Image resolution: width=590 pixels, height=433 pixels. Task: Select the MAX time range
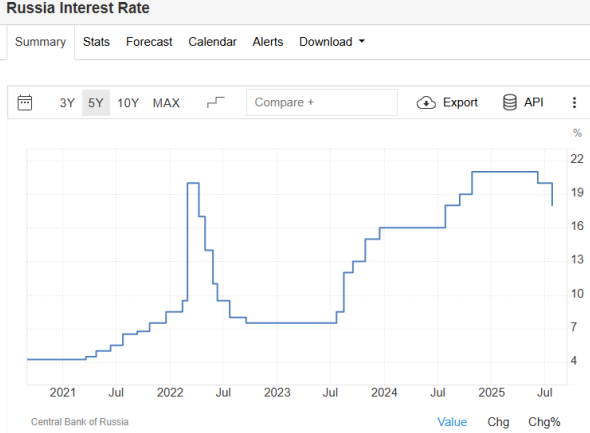166,103
